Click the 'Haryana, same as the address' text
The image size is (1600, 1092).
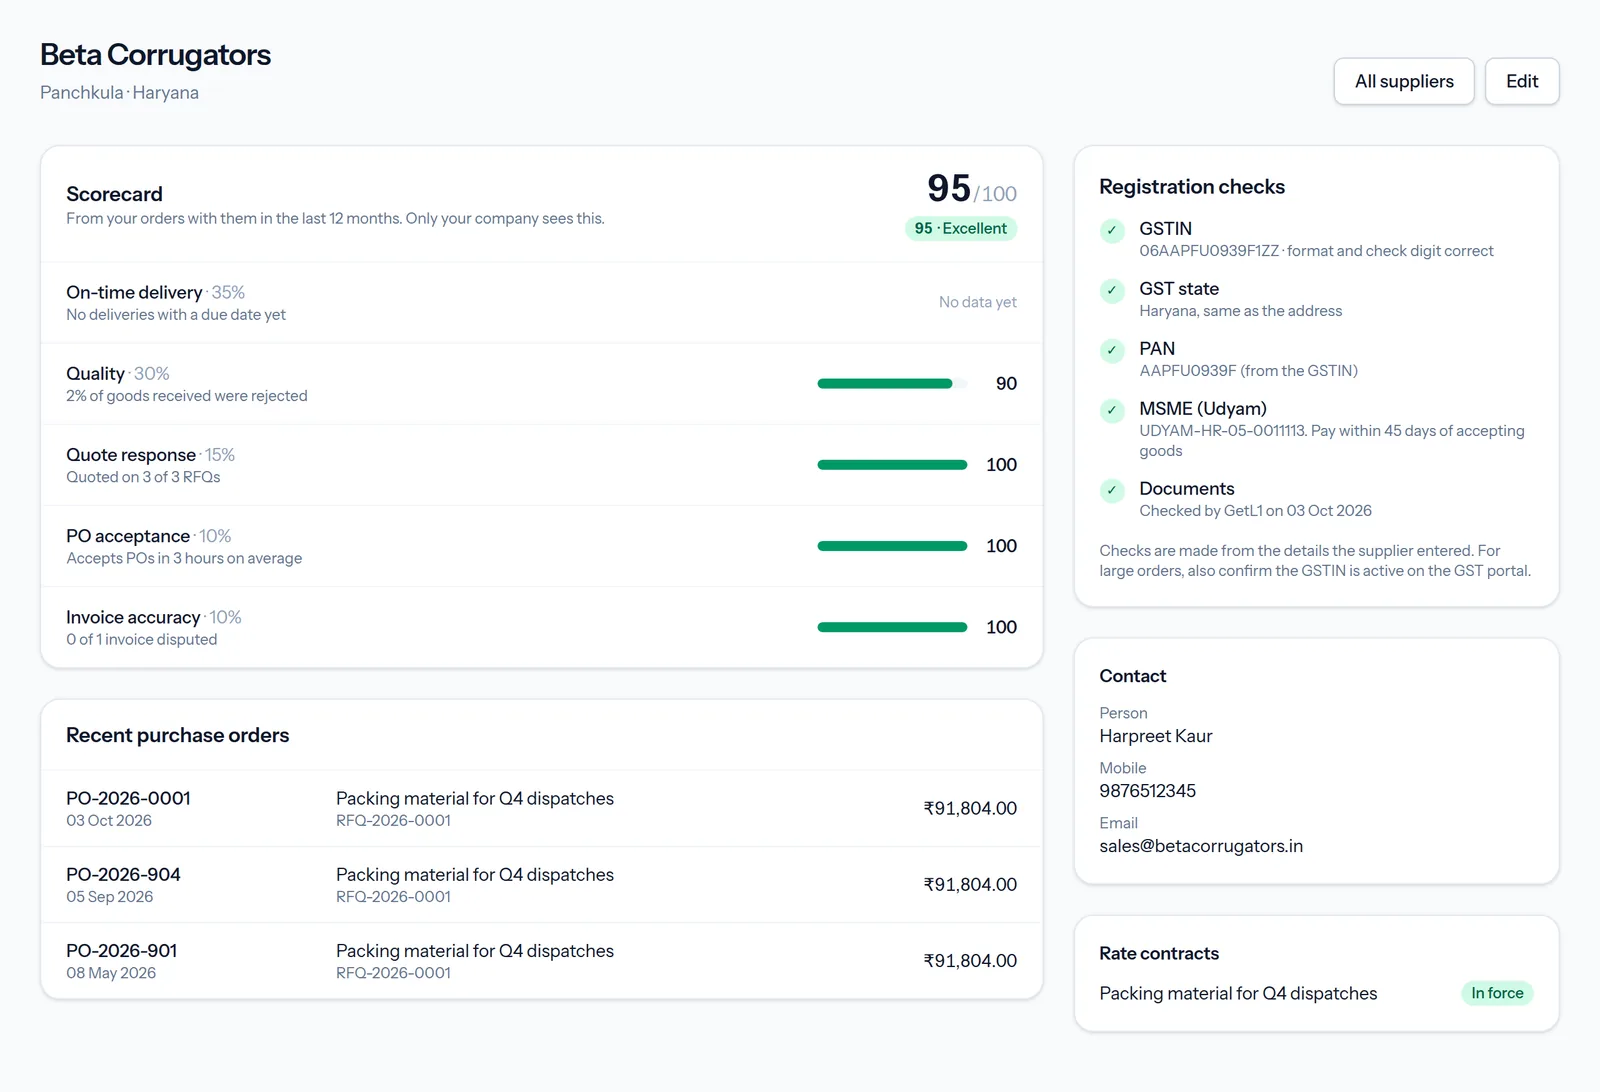tap(1240, 311)
